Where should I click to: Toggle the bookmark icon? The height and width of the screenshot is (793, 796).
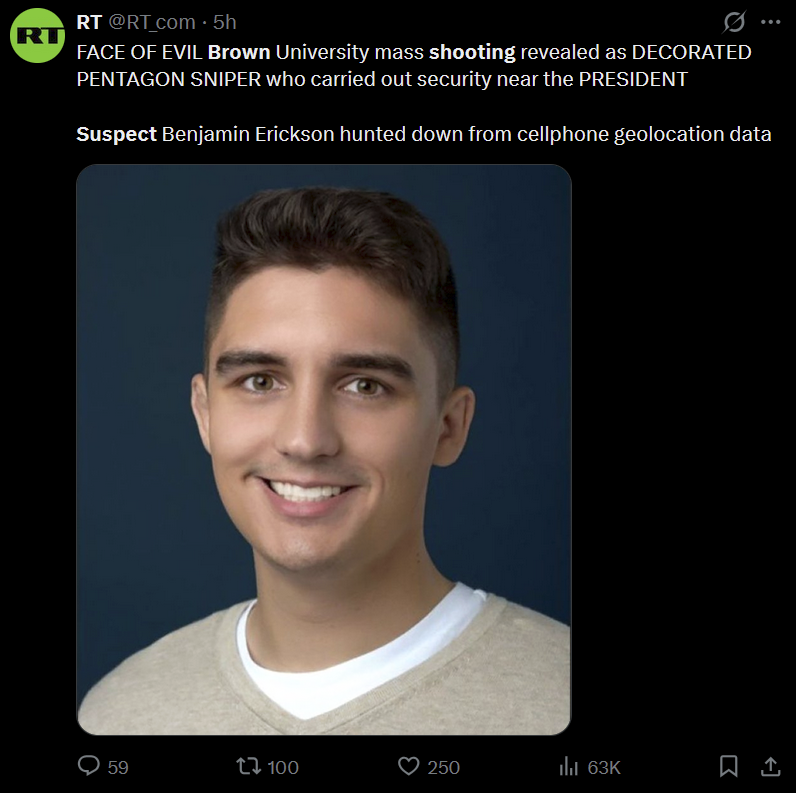coord(729,766)
